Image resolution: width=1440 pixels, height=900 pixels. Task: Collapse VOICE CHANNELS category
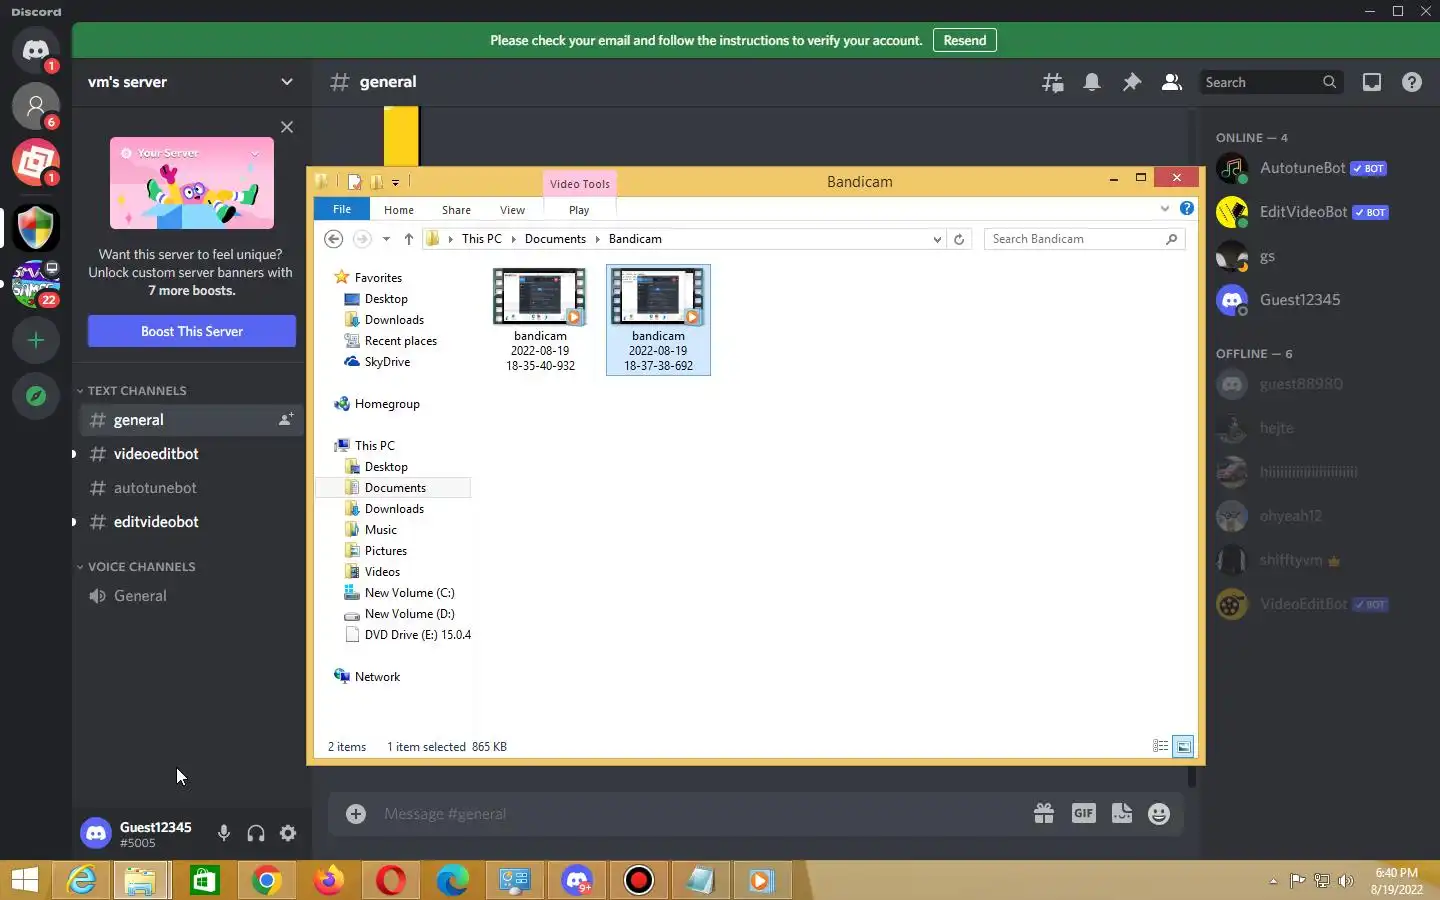[x=136, y=567]
